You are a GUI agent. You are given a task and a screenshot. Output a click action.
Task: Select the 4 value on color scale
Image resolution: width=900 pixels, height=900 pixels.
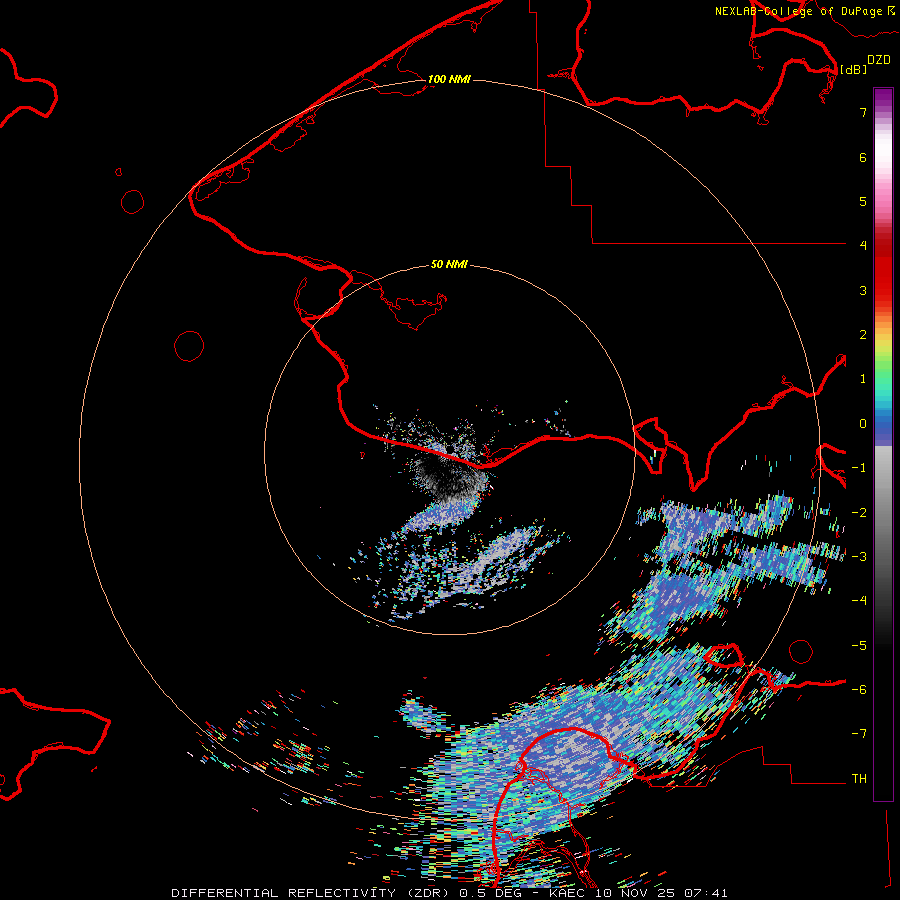tap(863, 246)
